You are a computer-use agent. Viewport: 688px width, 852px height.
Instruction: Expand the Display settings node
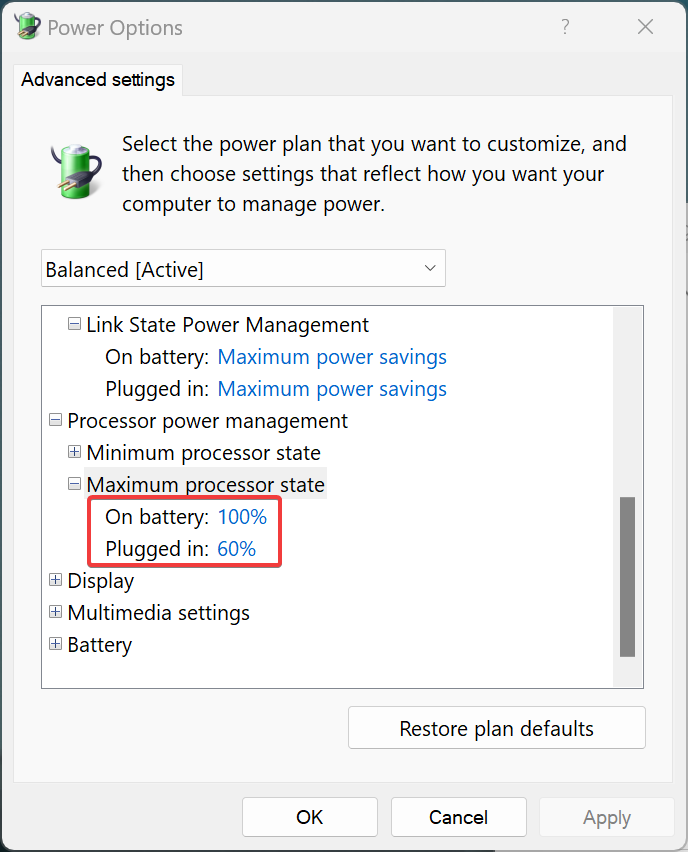(x=55, y=580)
